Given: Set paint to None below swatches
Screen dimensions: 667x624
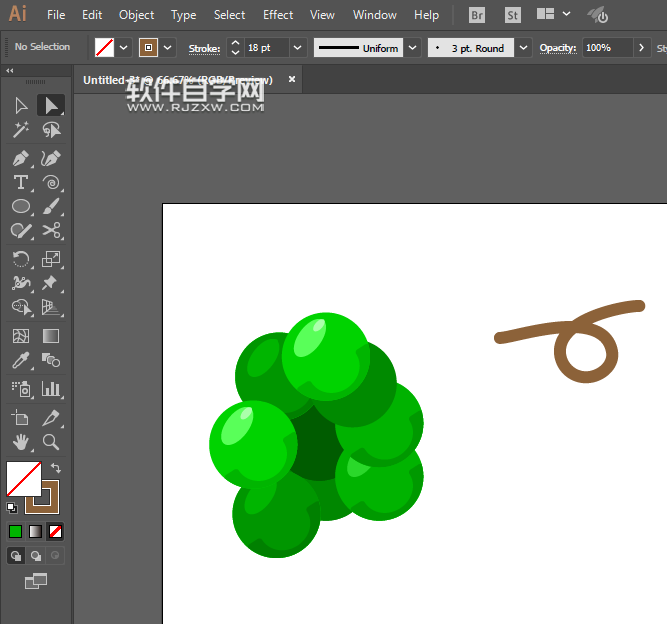Looking at the screenshot, I should (x=56, y=531).
